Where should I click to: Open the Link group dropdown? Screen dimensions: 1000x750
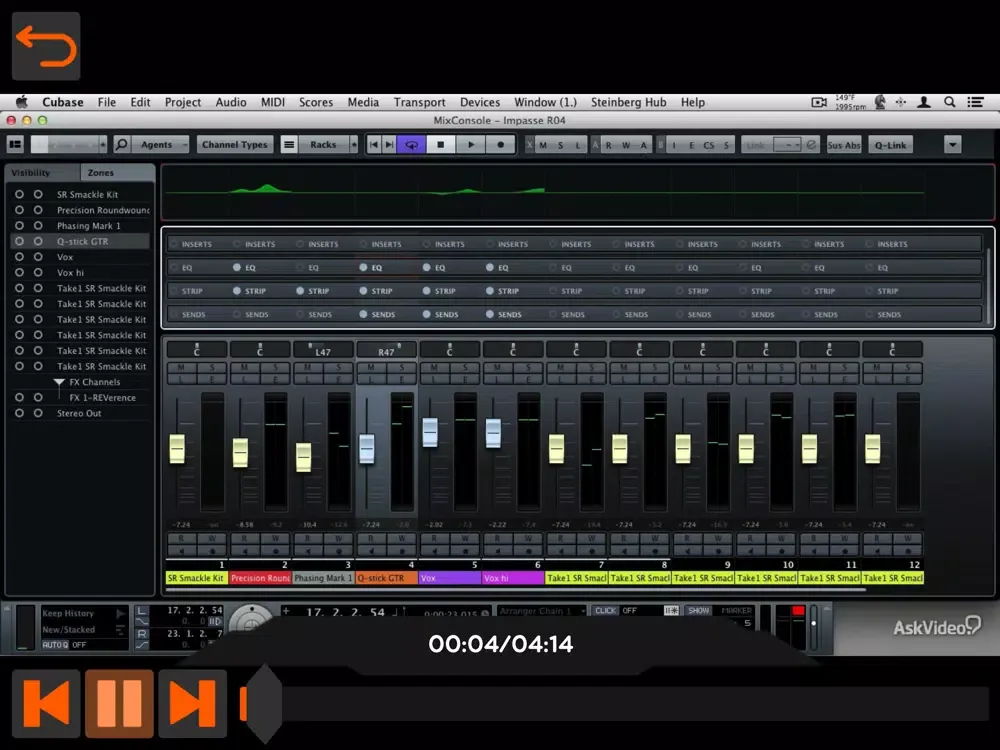(x=787, y=145)
